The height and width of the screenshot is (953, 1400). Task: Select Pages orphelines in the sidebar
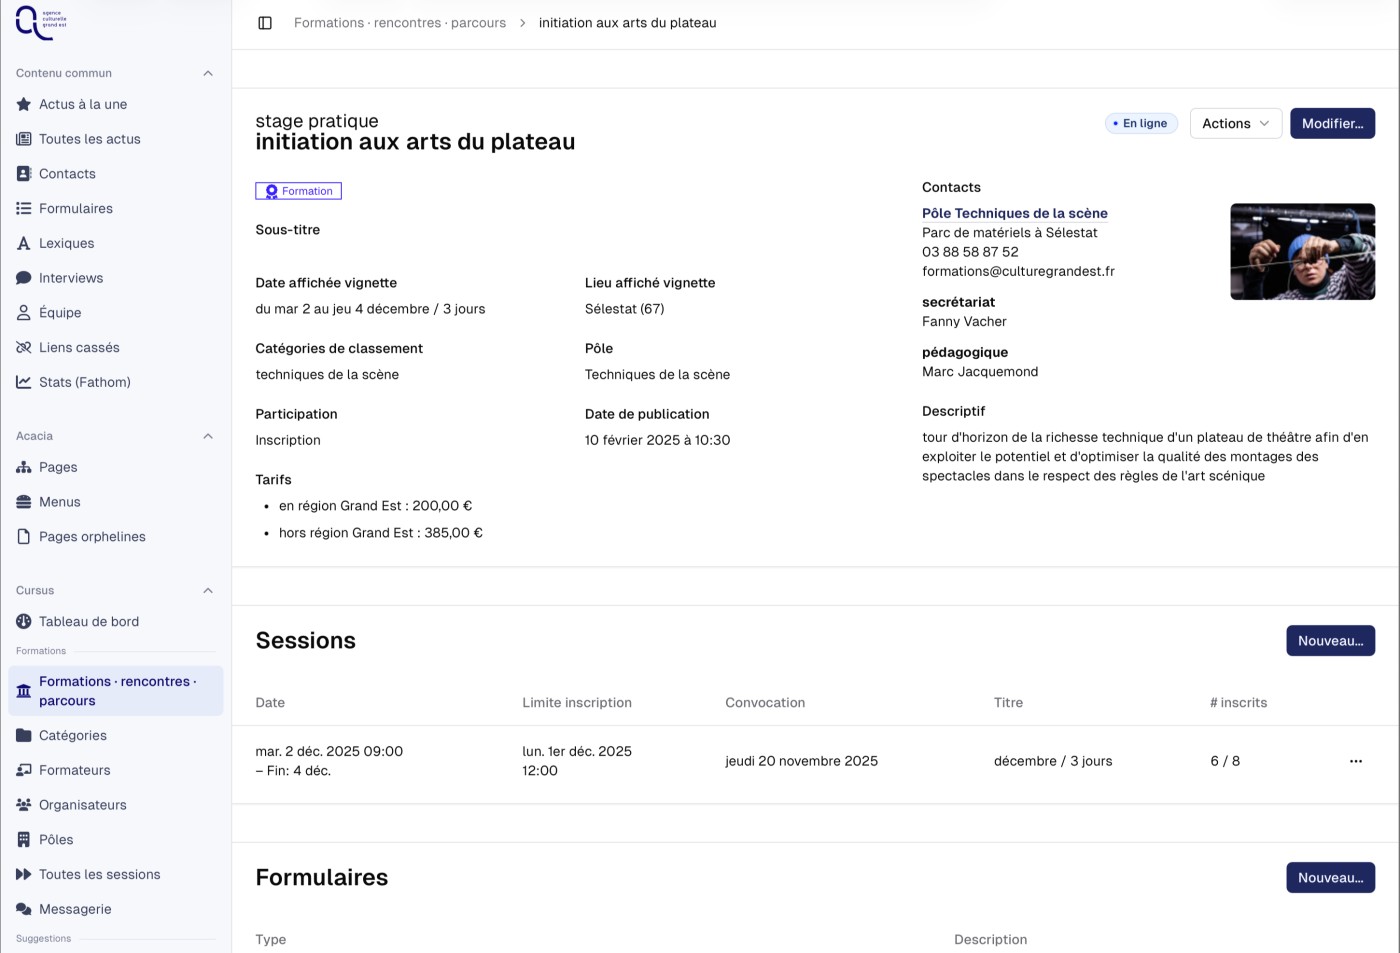tap(92, 537)
